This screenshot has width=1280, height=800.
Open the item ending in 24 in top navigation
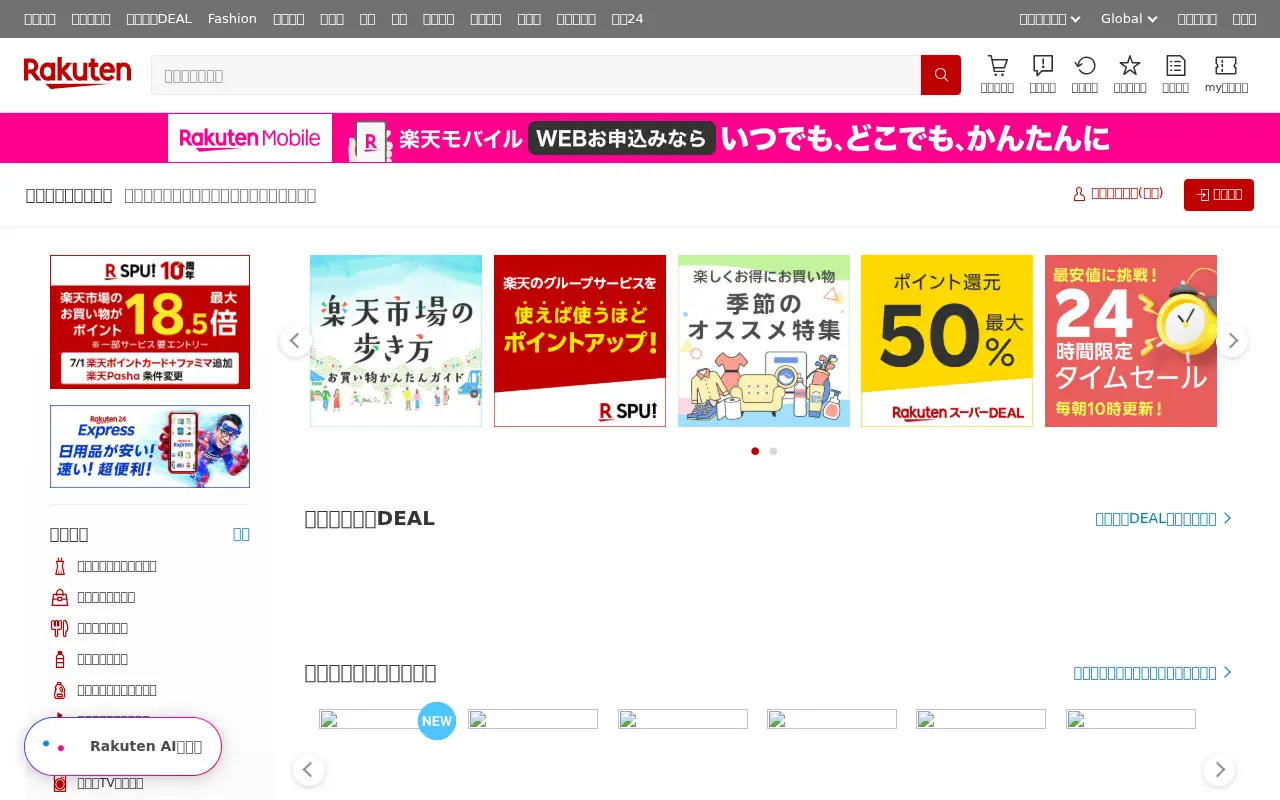pos(628,19)
